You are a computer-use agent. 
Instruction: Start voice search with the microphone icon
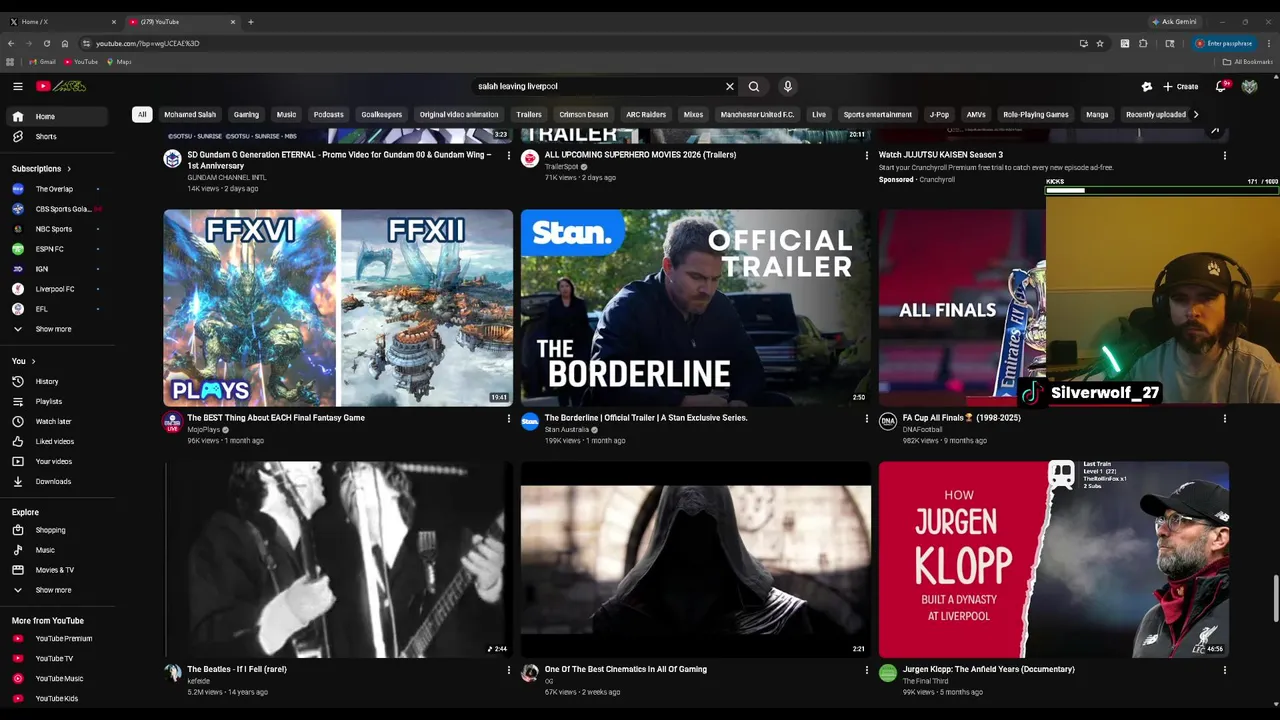(788, 87)
